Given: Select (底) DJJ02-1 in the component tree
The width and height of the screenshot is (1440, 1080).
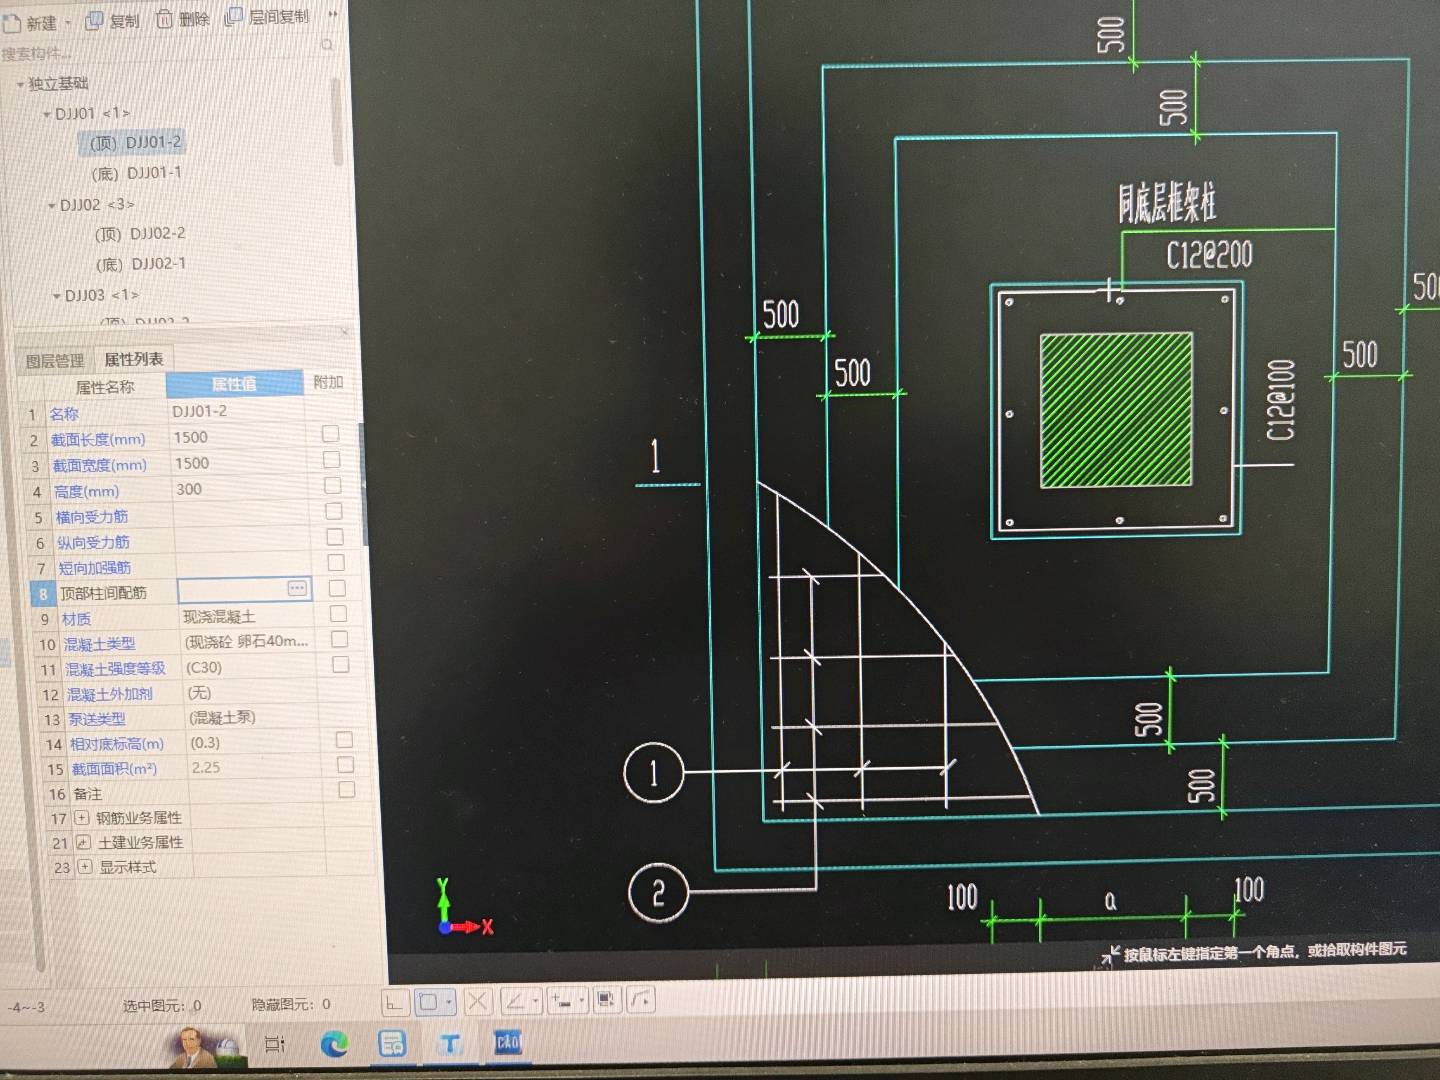Looking at the screenshot, I should pyautogui.click(x=141, y=264).
